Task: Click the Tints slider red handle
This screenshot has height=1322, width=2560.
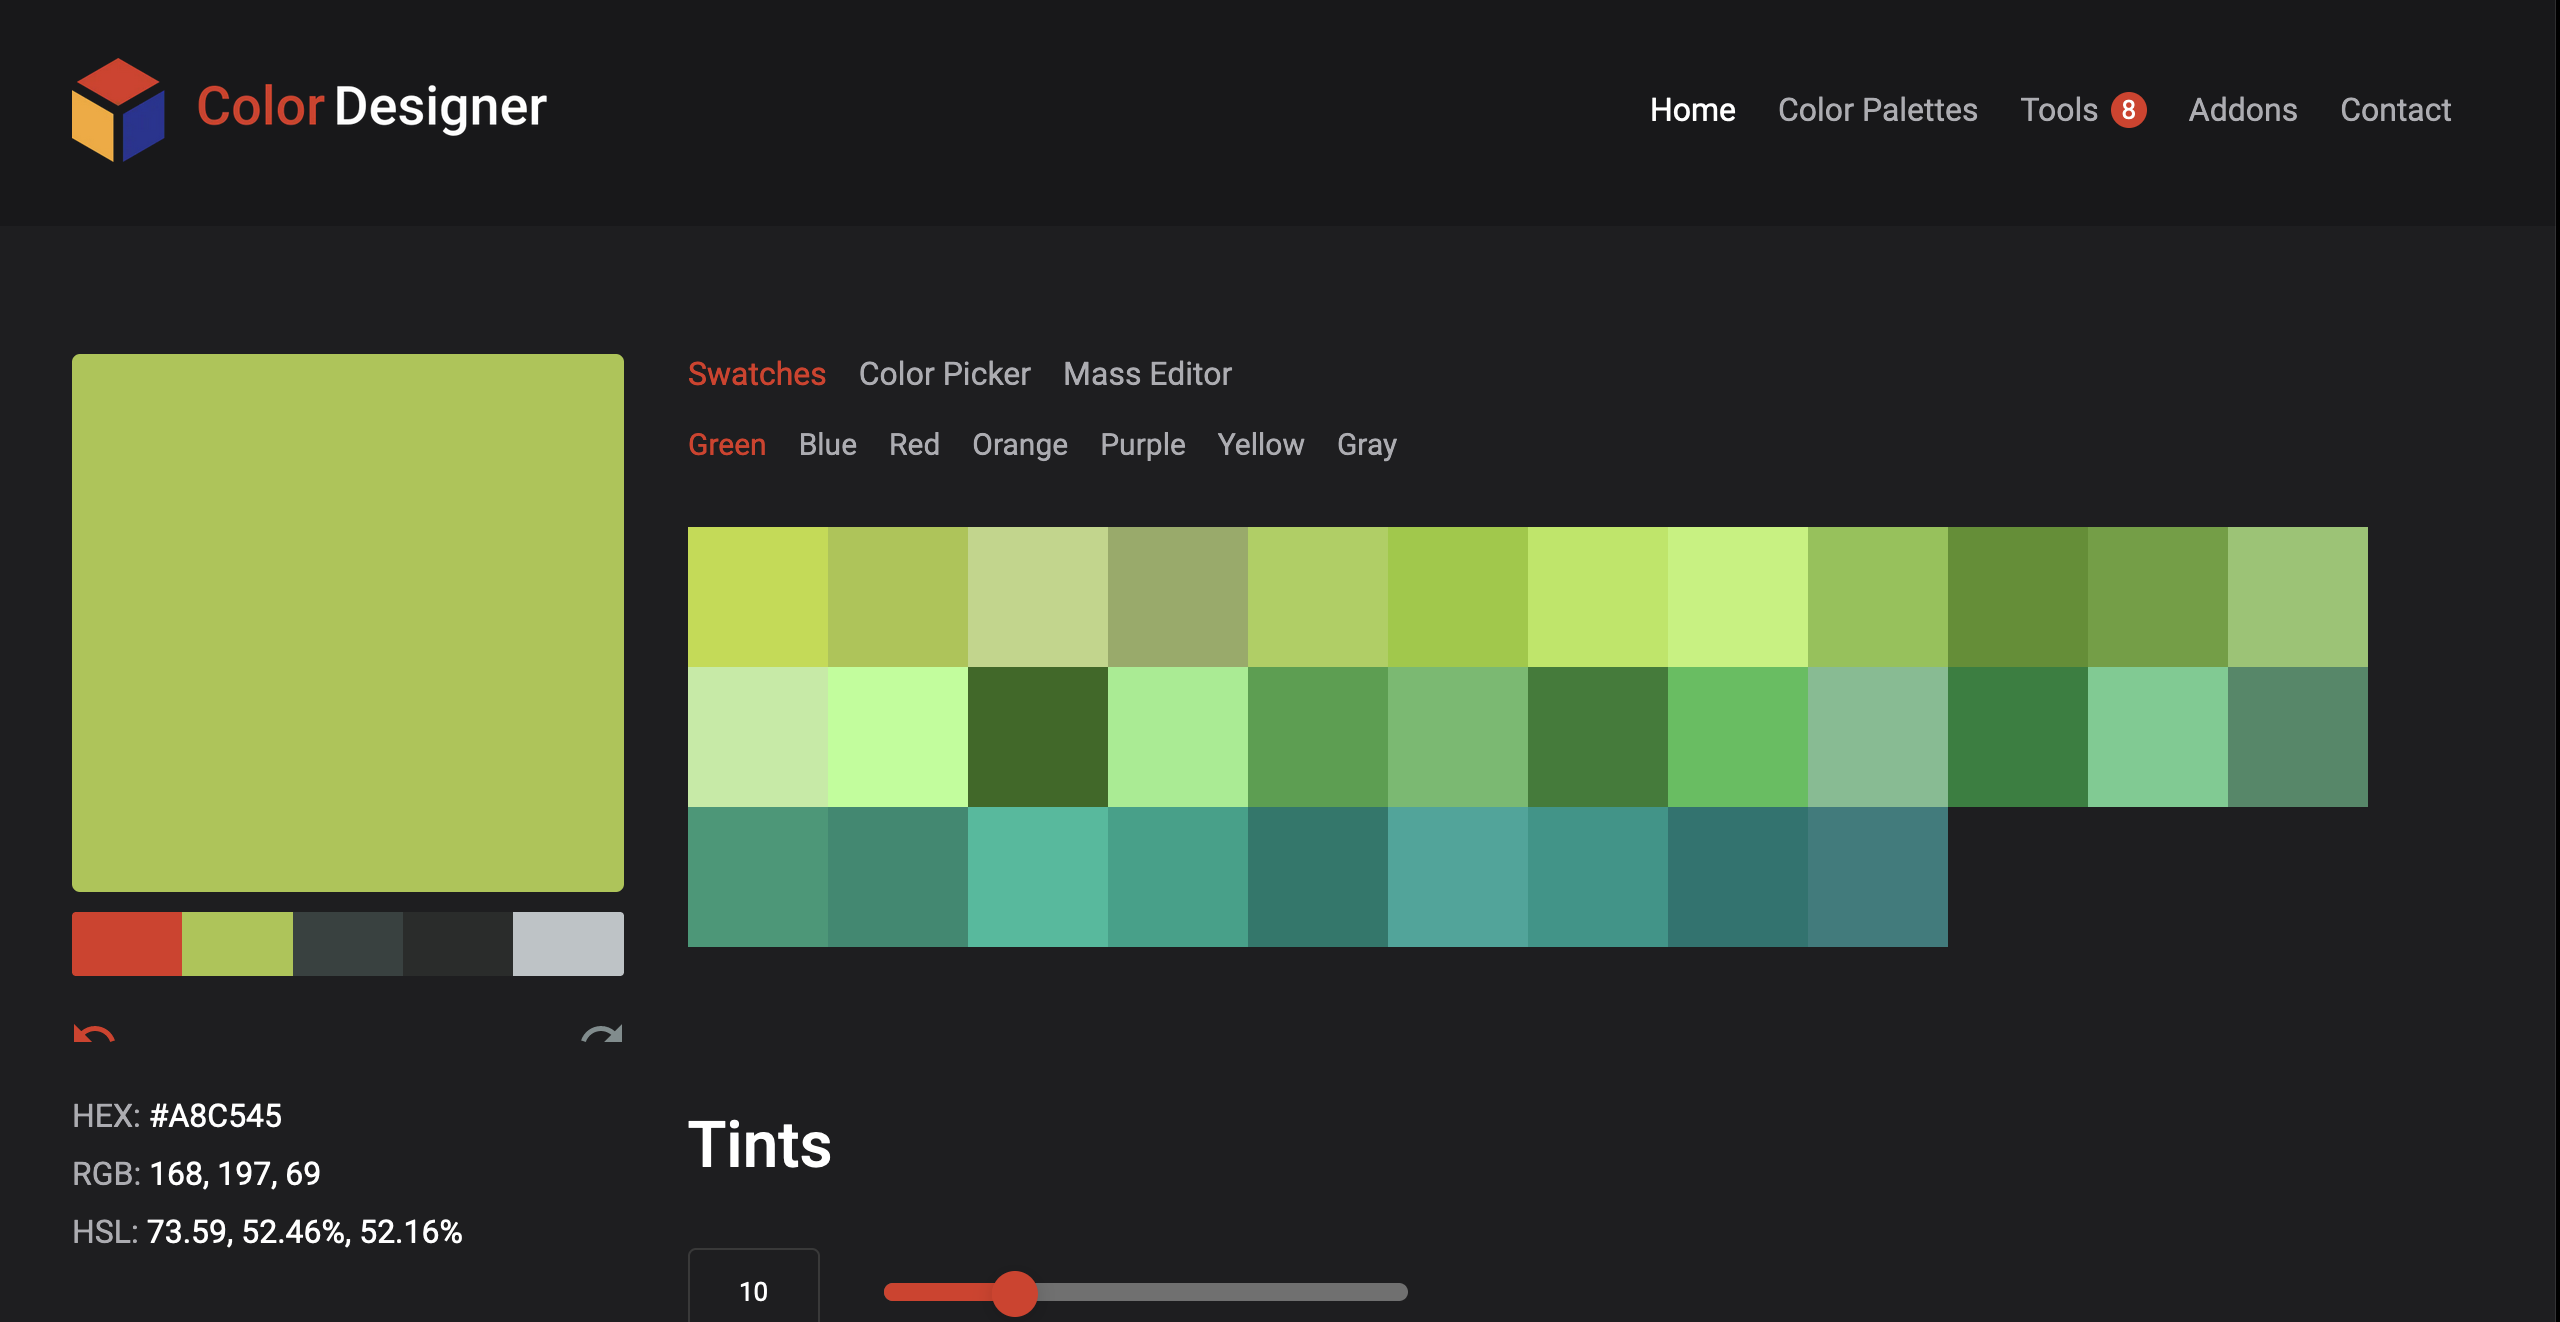Action: point(1015,1293)
